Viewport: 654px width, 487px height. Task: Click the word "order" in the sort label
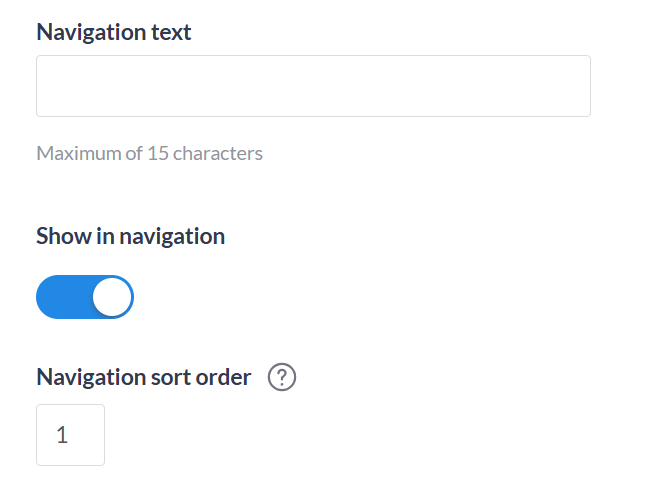click(225, 377)
